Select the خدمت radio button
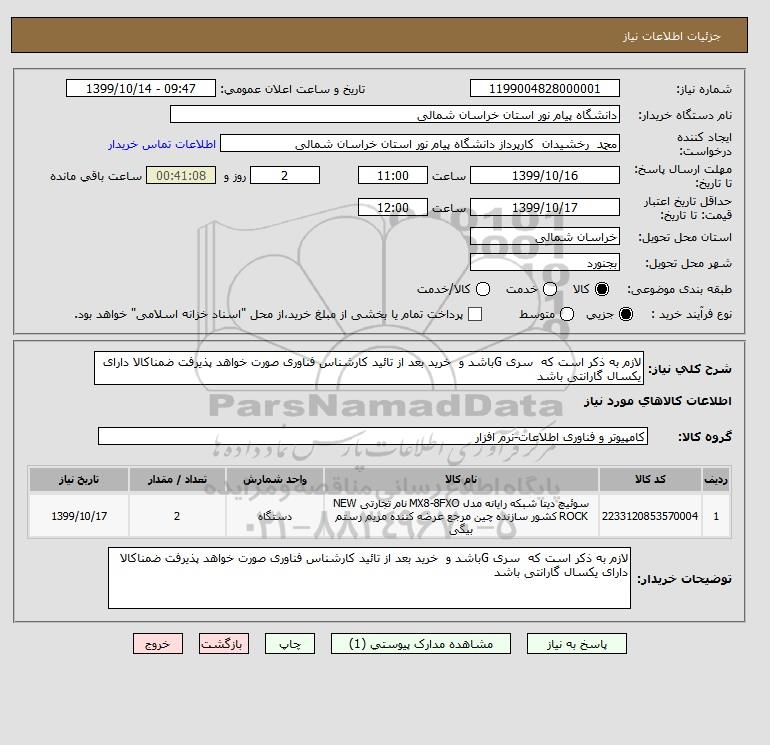Image resolution: width=770 pixels, height=745 pixels. [x=550, y=289]
